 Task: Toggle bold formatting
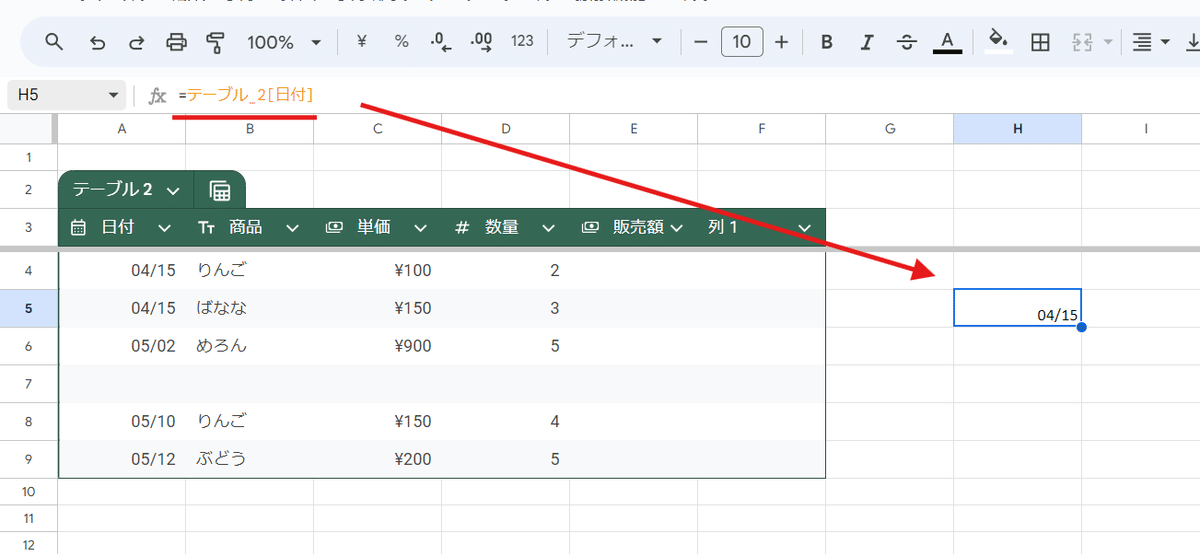point(827,42)
